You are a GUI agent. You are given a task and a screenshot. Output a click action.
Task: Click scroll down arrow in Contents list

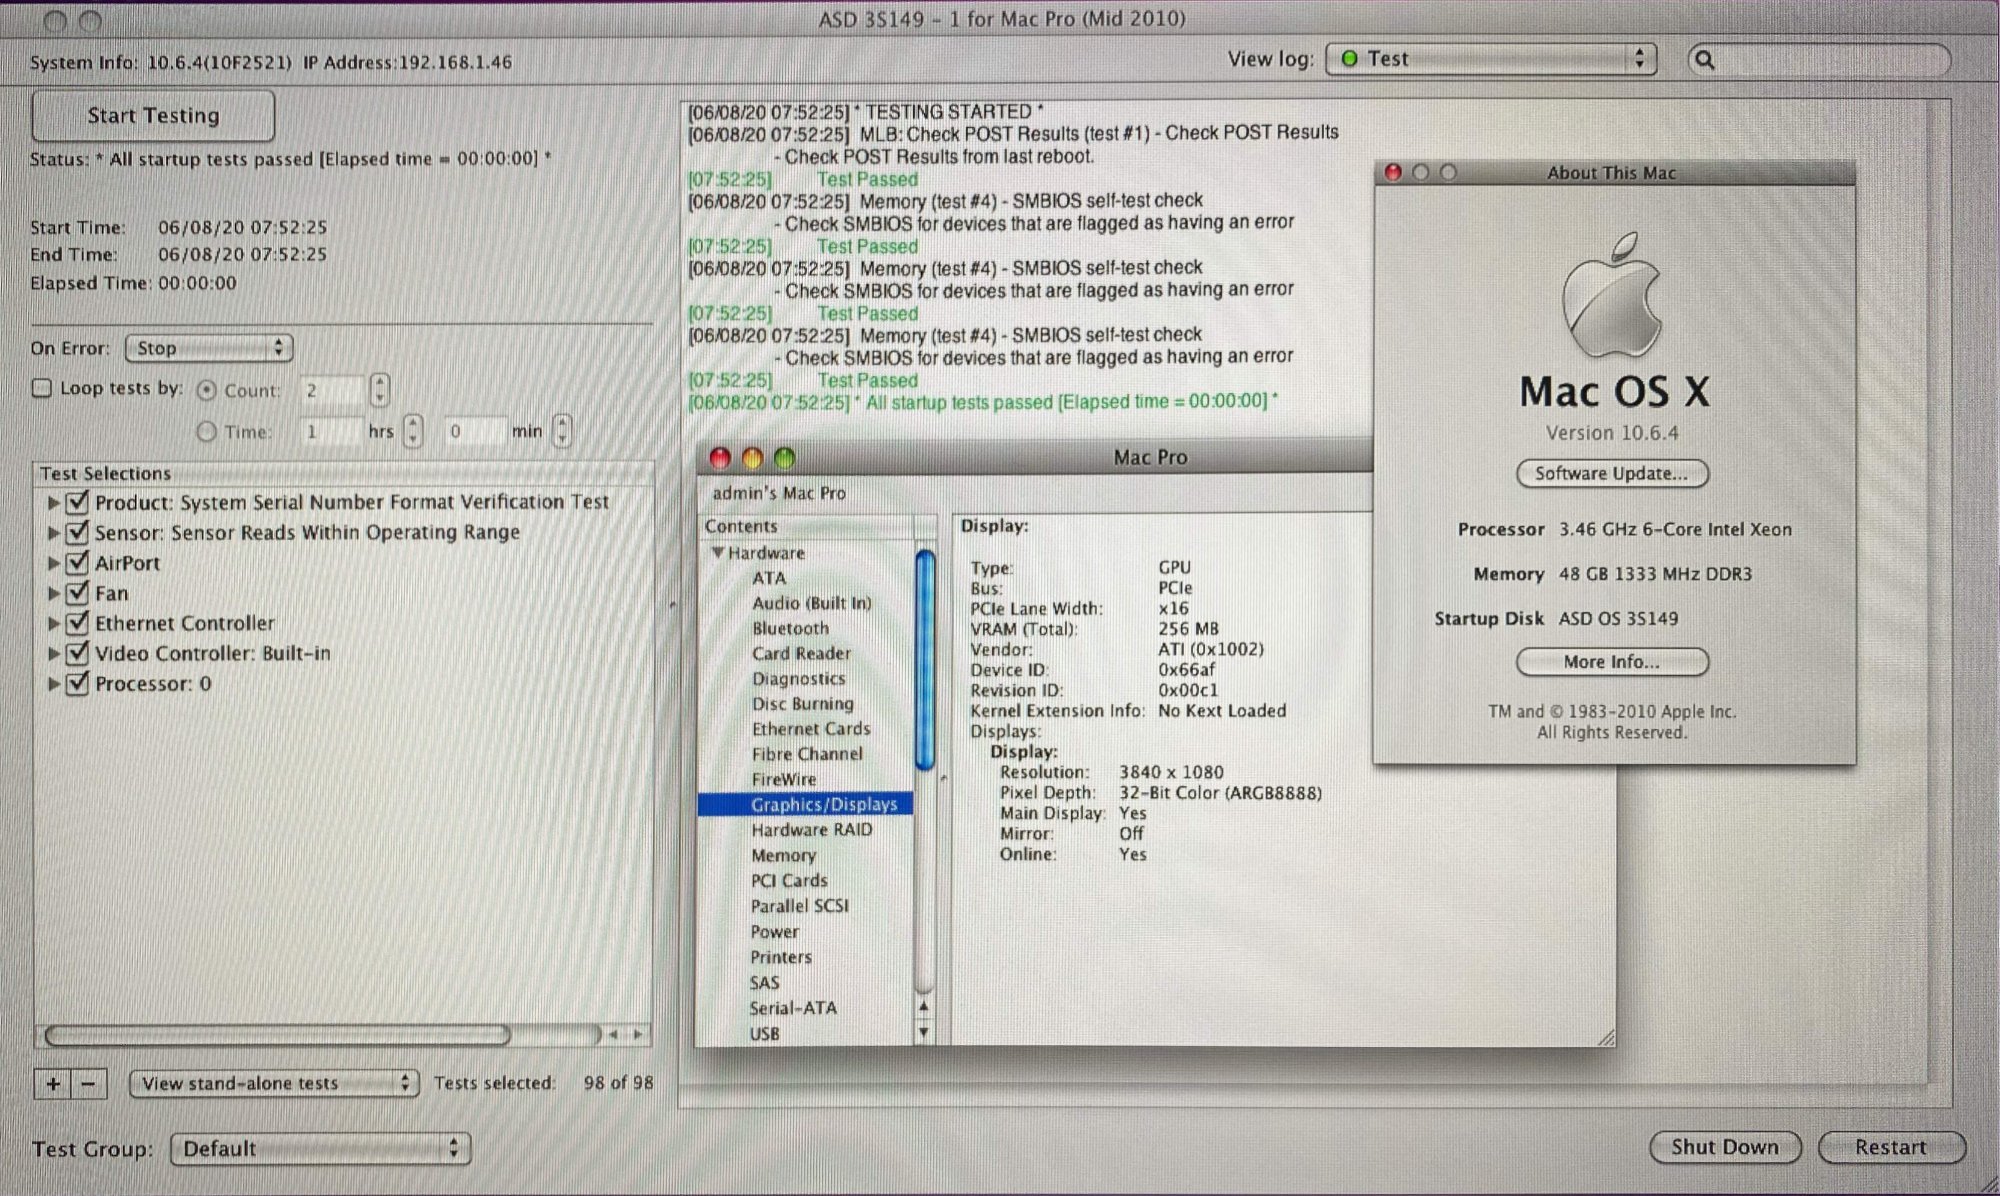click(924, 1032)
